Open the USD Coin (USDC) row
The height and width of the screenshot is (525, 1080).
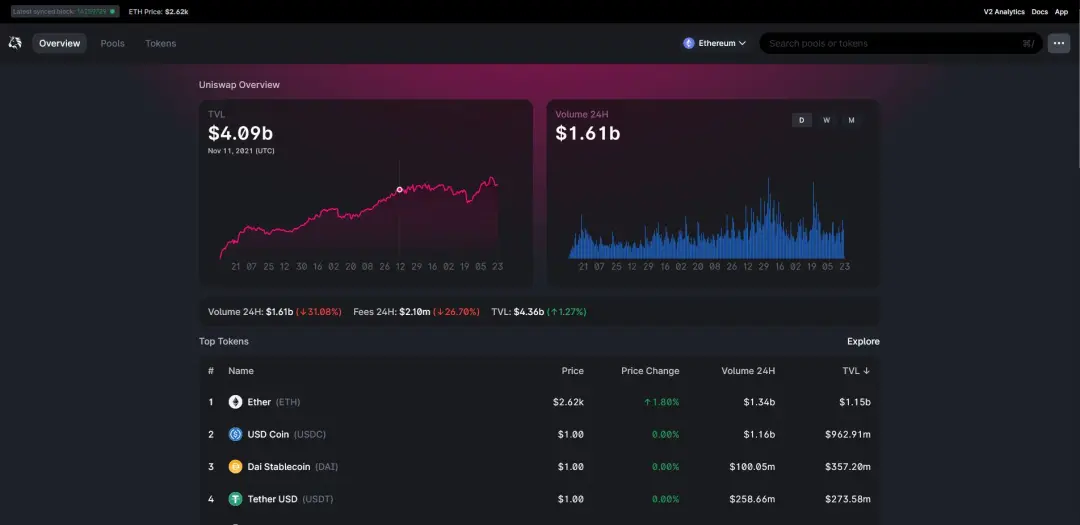(x=539, y=434)
